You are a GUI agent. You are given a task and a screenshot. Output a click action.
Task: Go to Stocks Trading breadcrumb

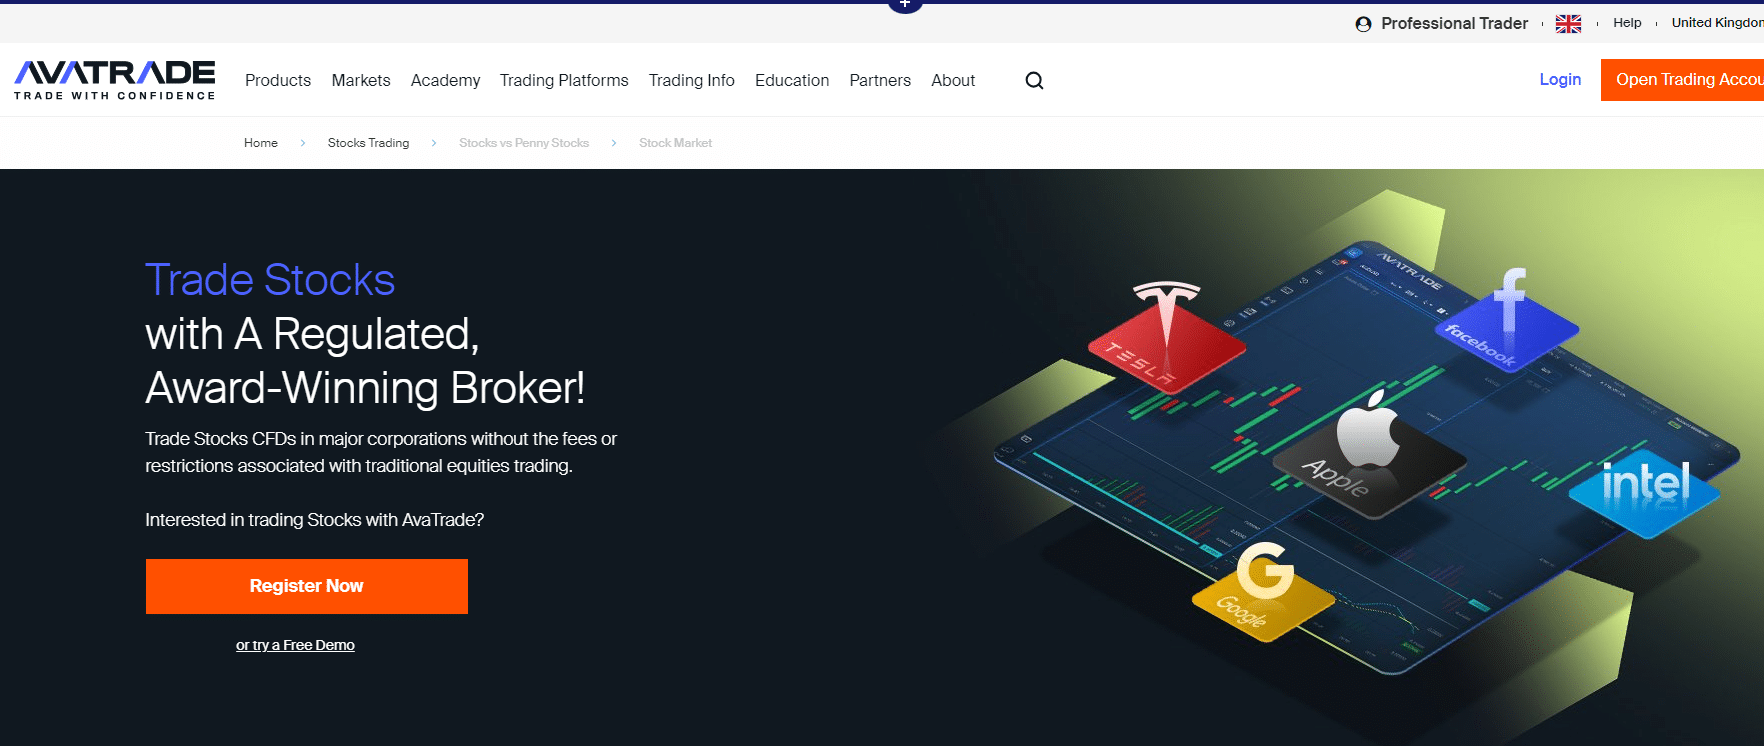click(368, 143)
